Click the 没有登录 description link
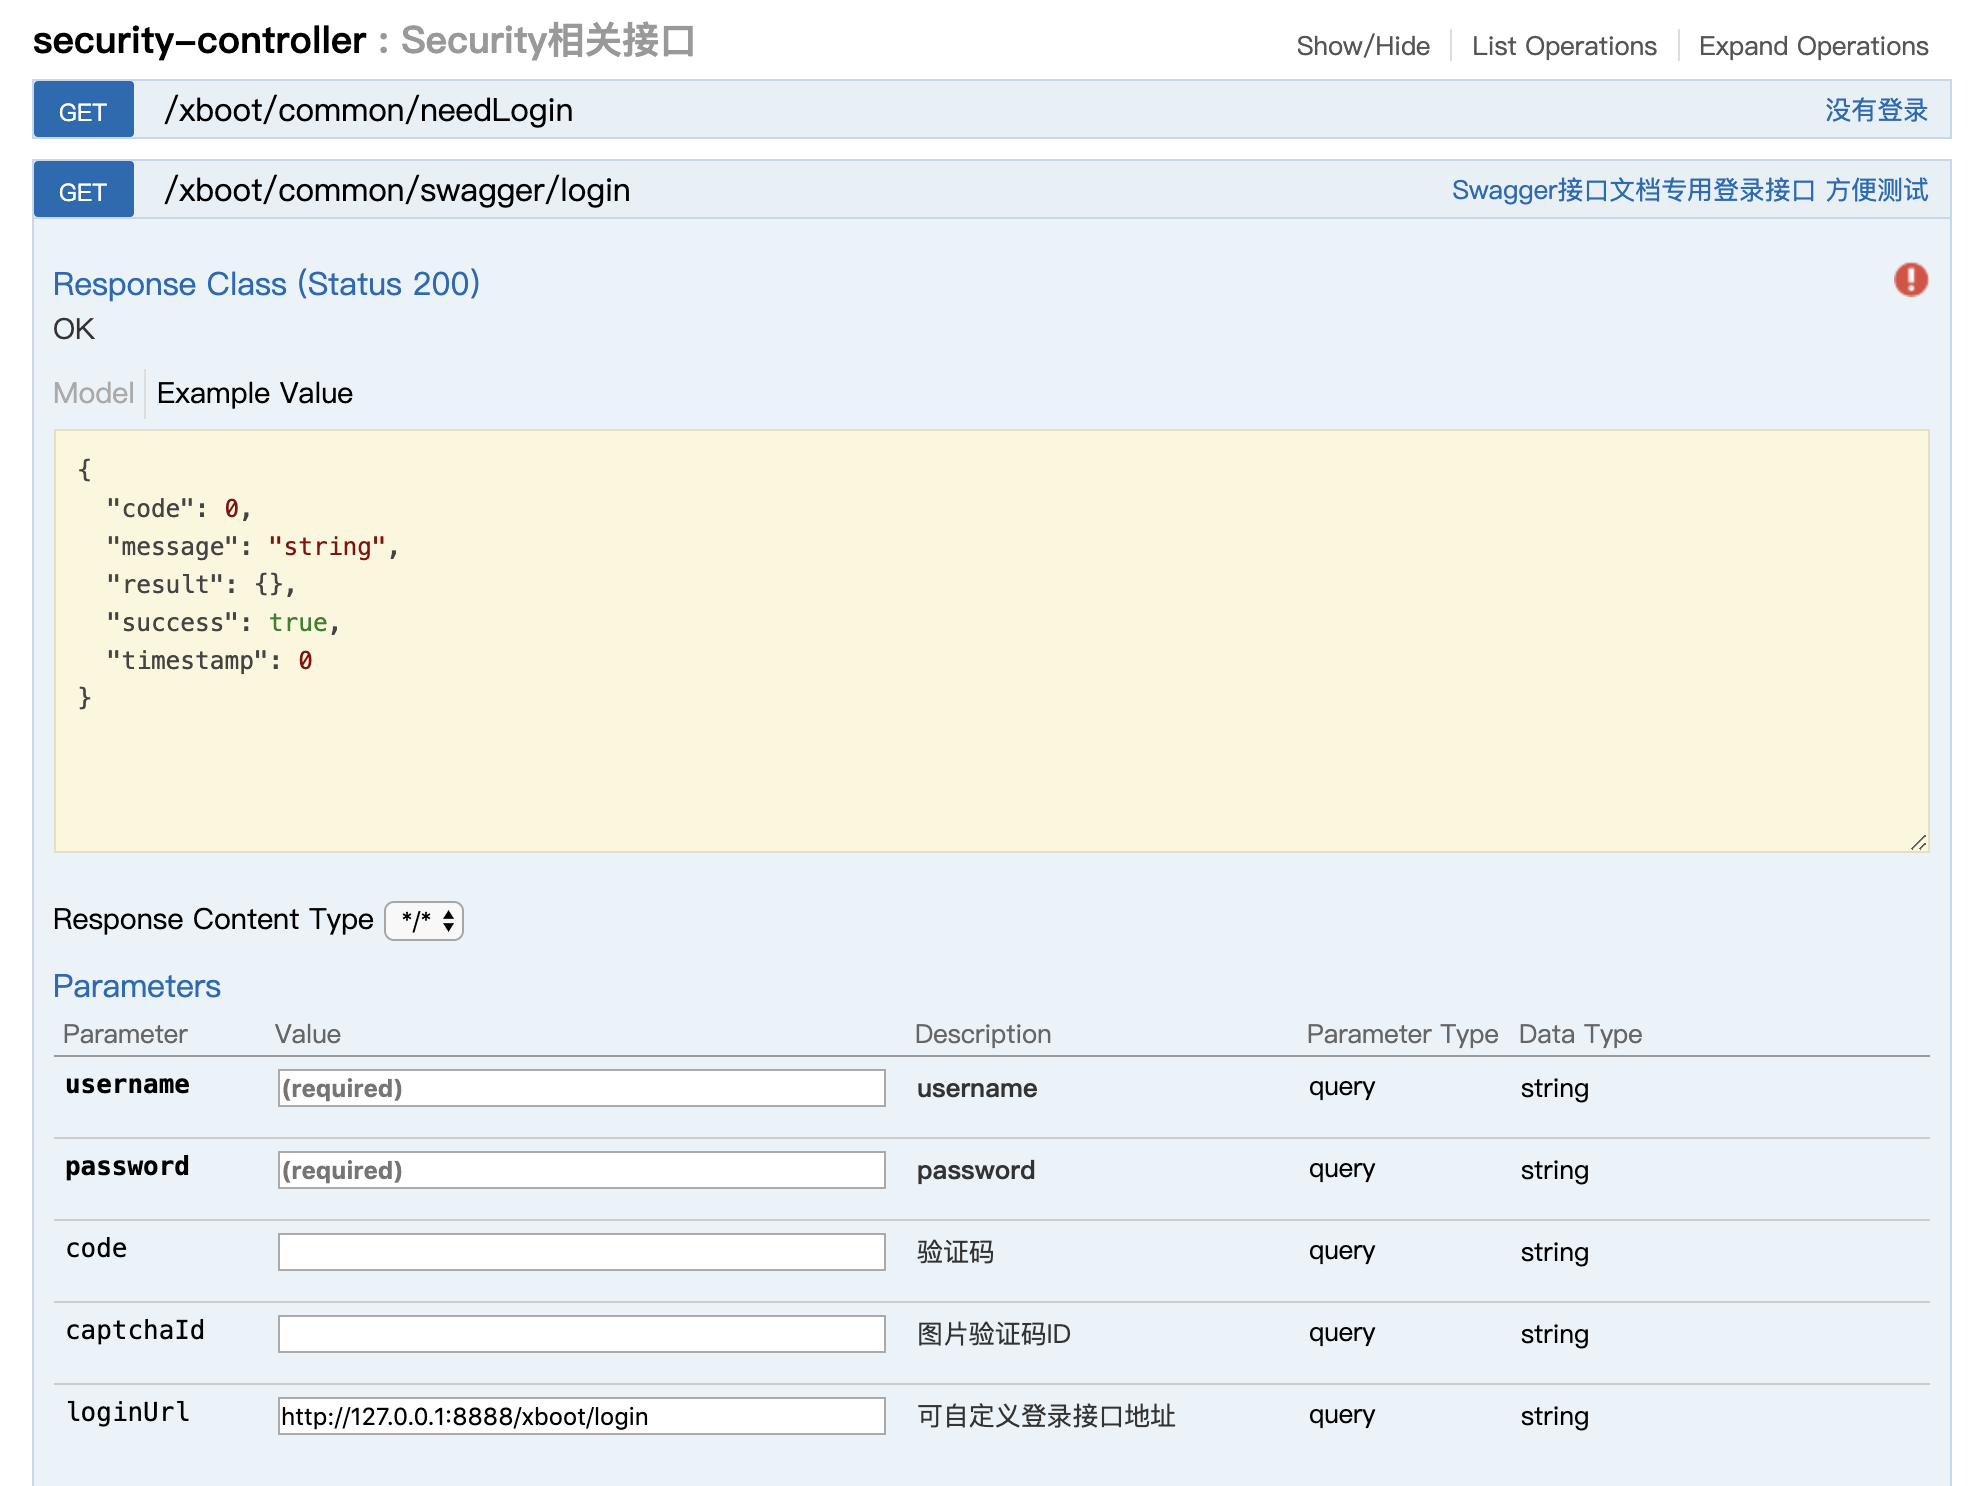Screen dimensions: 1978x1486 pos(1876,110)
